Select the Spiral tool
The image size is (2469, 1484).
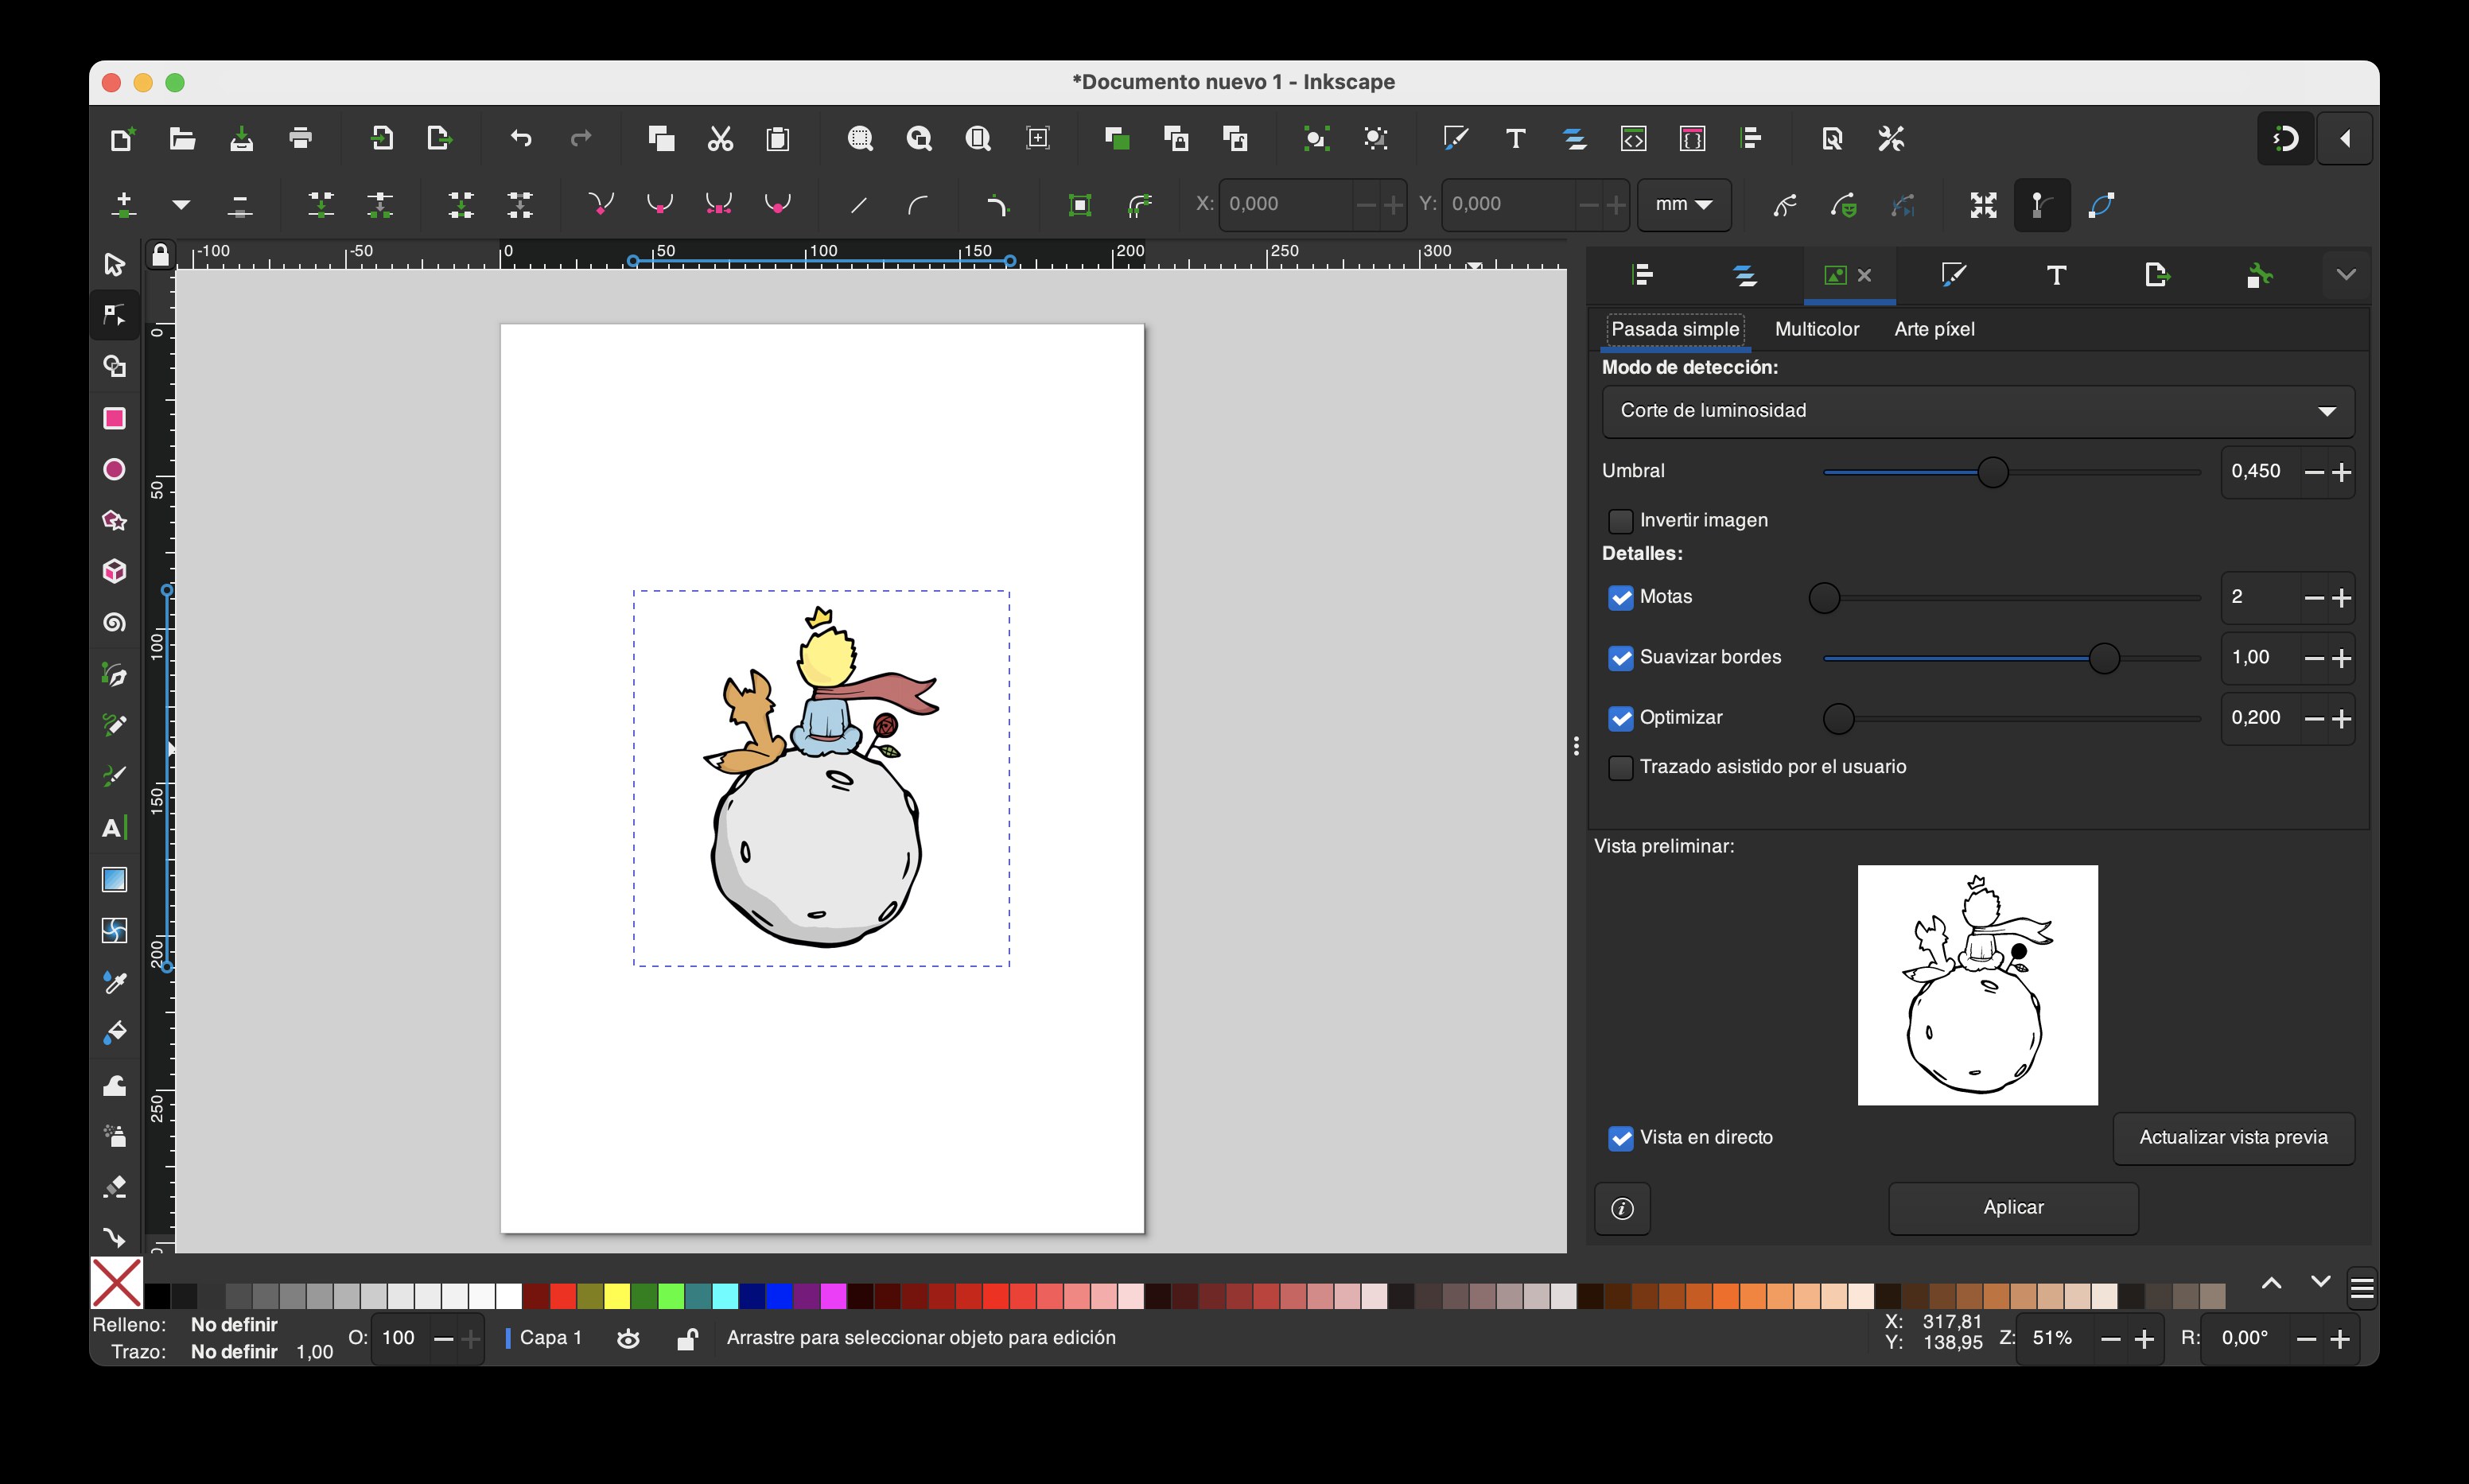(x=114, y=622)
